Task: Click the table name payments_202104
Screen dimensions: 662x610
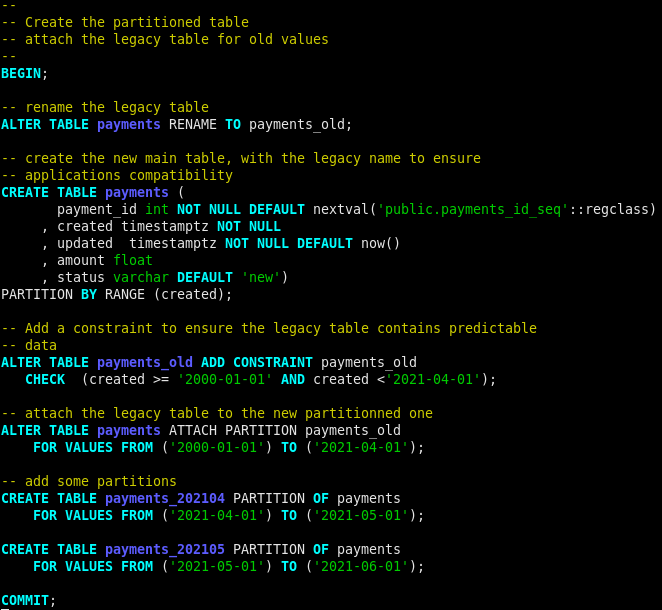Action: [165, 499]
